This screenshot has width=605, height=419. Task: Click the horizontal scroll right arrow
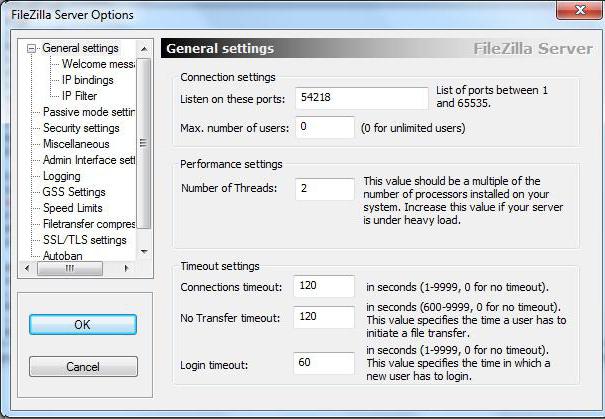[x=126, y=268]
